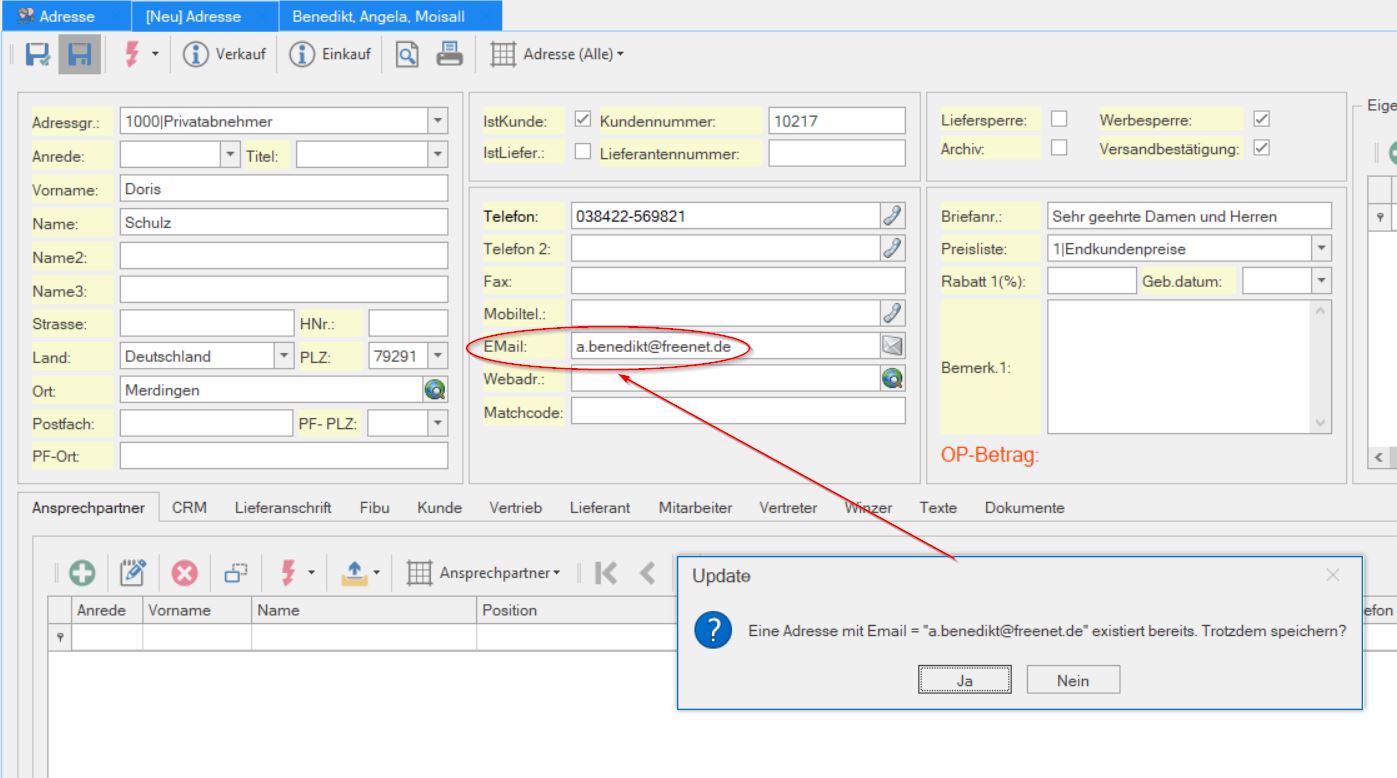Viewport: 1397px width, 778px height.
Task: Open the Fibu tab
Action: pyautogui.click(x=375, y=508)
